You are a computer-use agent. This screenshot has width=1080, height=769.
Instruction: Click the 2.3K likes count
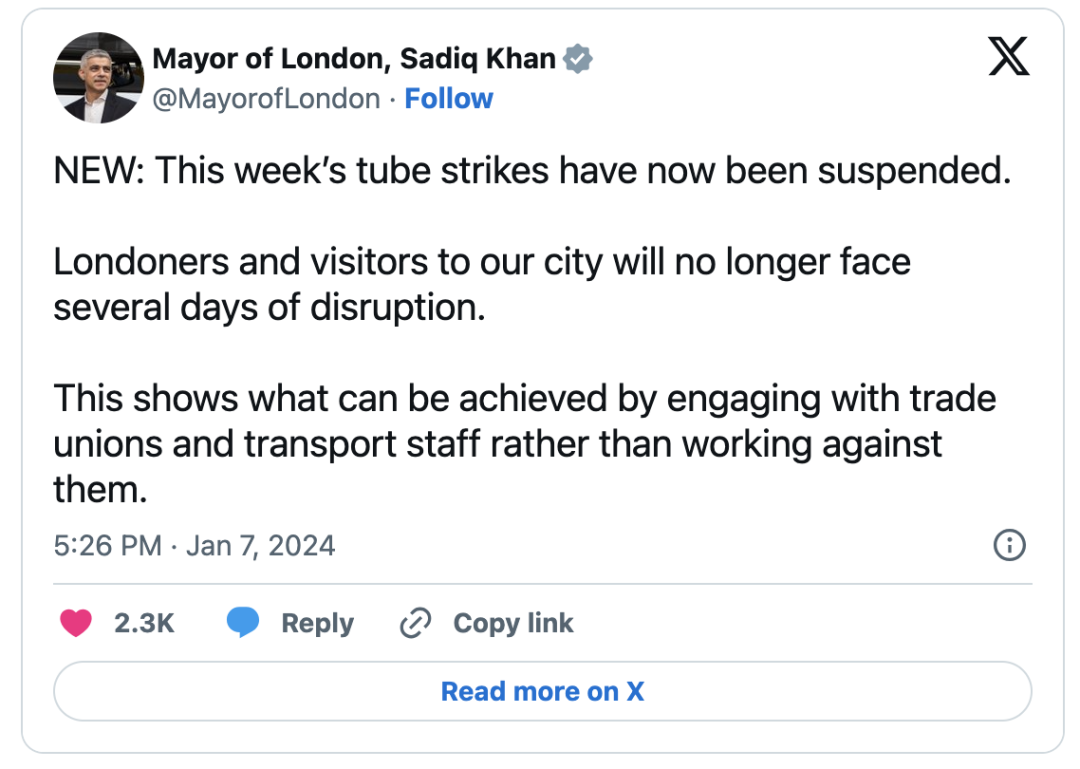[144, 623]
